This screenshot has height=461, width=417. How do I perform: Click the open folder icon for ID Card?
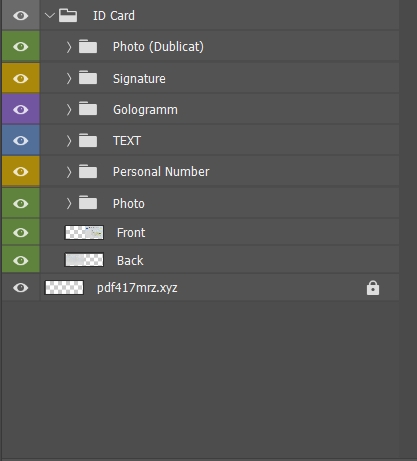click(x=68, y=16)
